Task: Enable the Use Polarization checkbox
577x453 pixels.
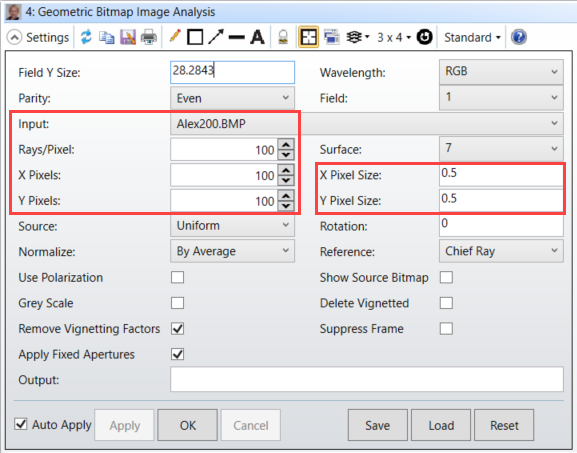Action: point(177,277)
